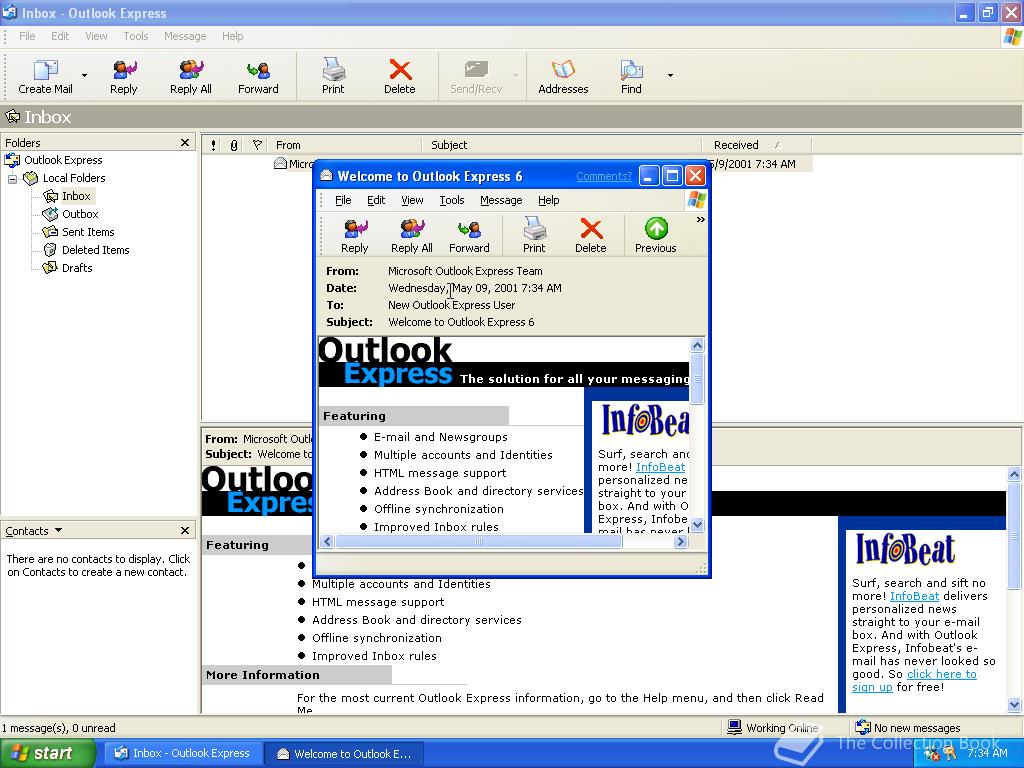Click Forward in Welcome message window
The height and width of the screenshot is (768, 1024).
click(469, 236)
